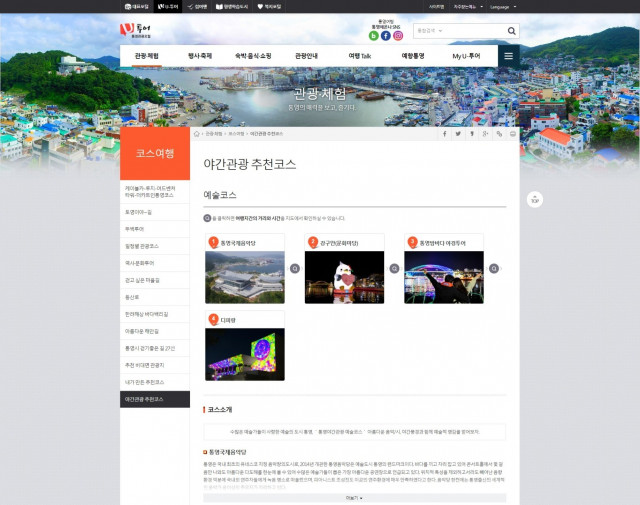This screenshot has width=640, height=505.
Task: Open the blue Facebook SNS icon in header
Action: (x=386, y=36)
